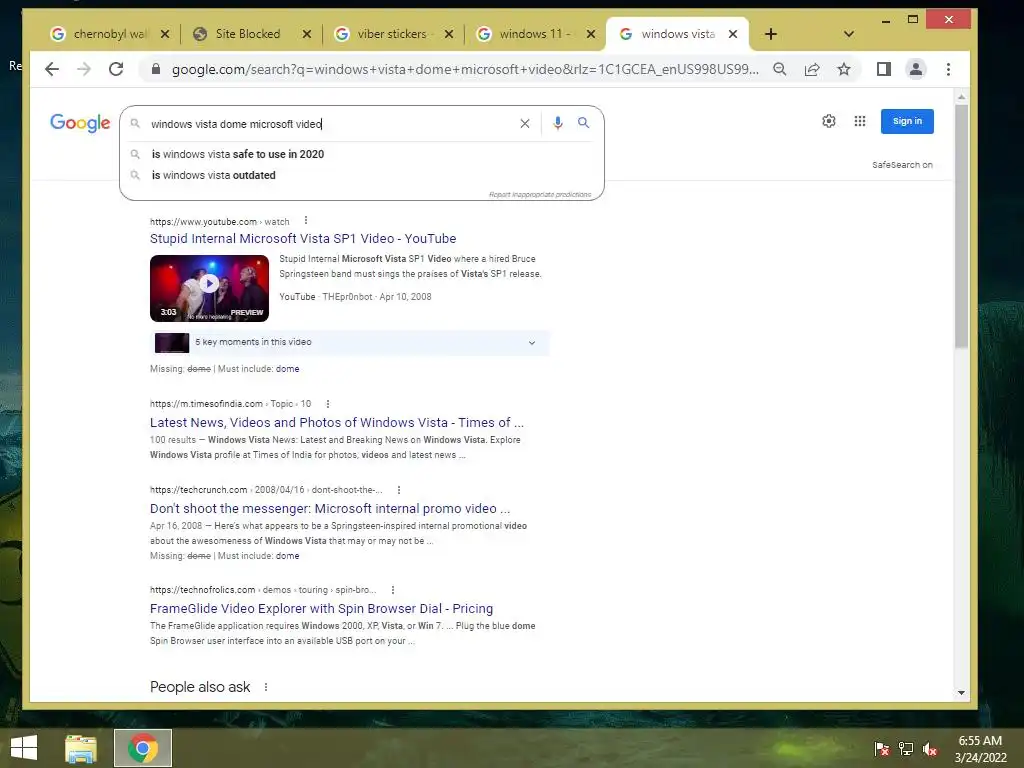Open People also ask options menu

coord(266,687)
